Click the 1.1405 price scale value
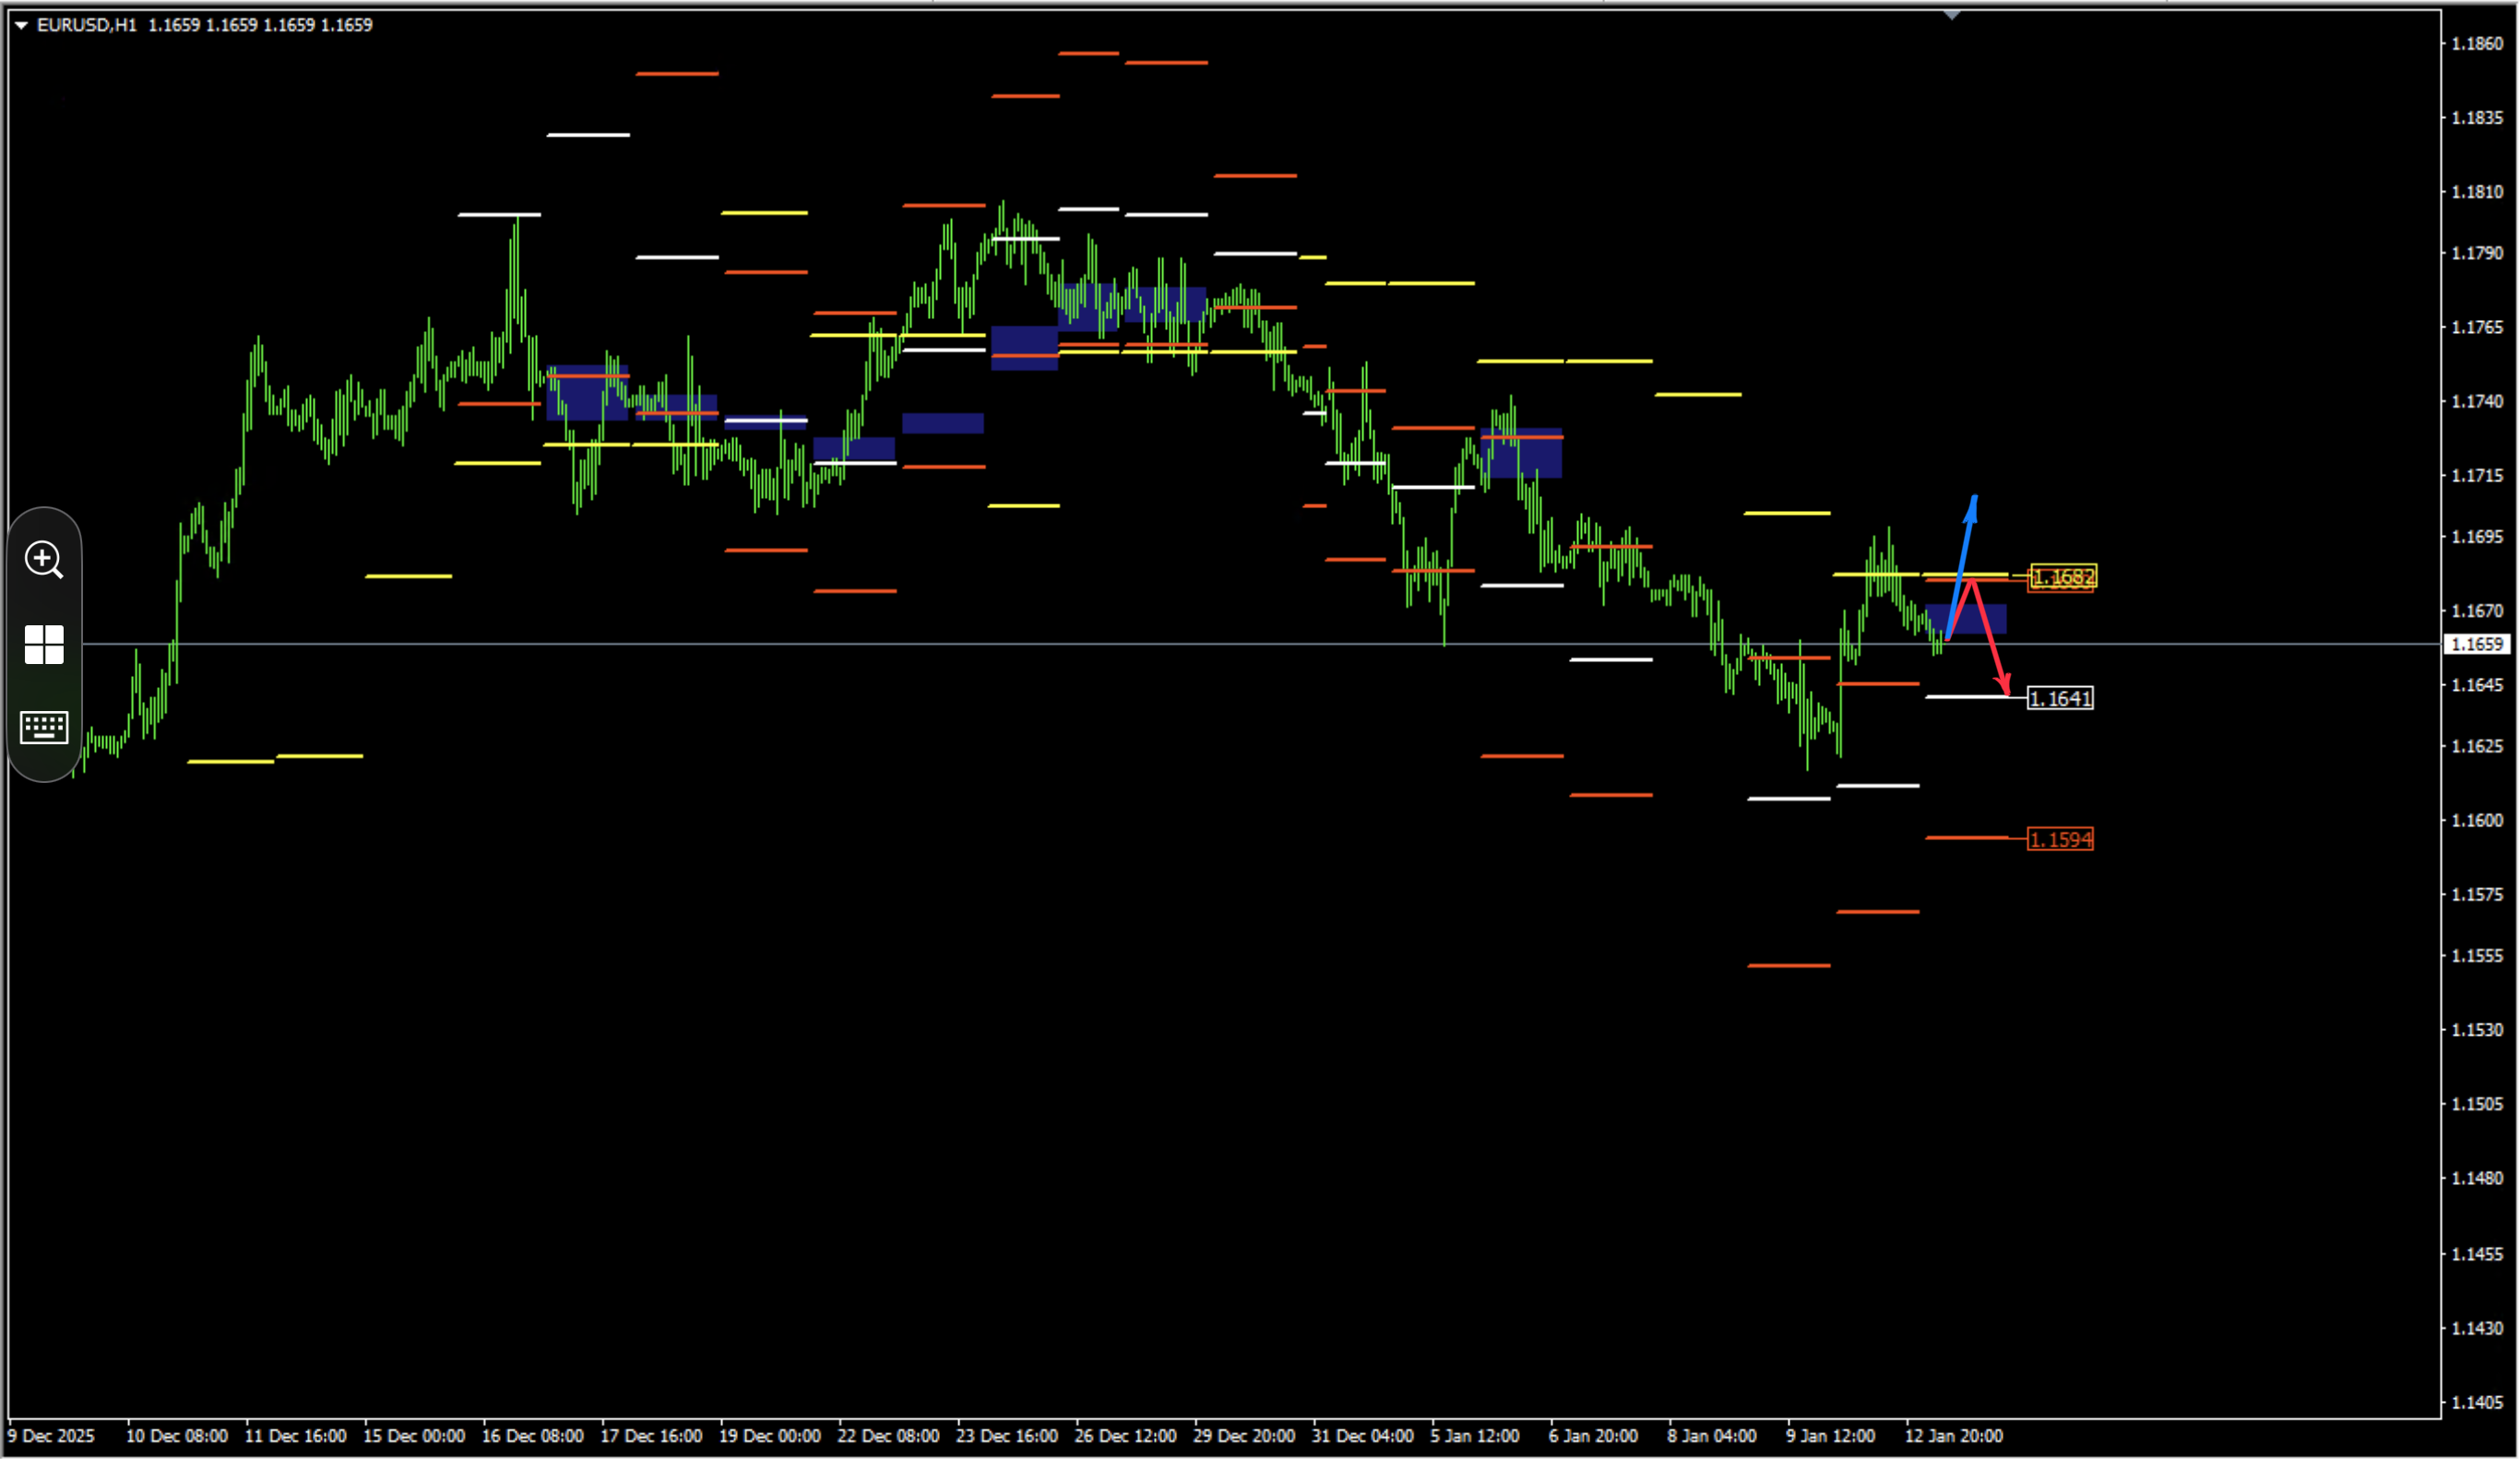The height and width of the screenshot is (1459, 2520). click(2477, 1402)
